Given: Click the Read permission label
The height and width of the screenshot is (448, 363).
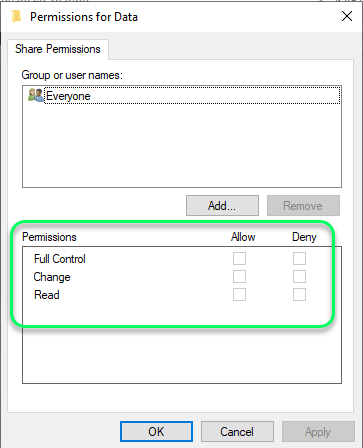Looking at the screenshot, I should (47, 295).
